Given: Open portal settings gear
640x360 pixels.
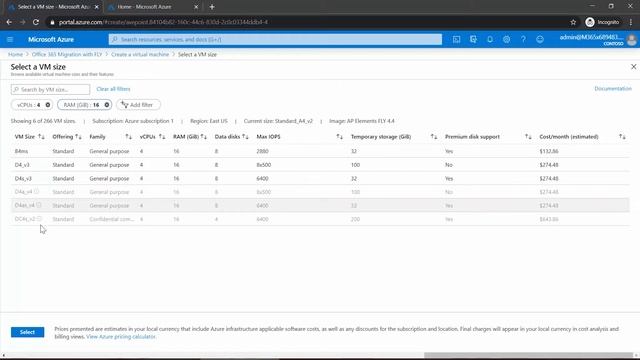Looking at the screenshot, I should (x=507, y=40).
